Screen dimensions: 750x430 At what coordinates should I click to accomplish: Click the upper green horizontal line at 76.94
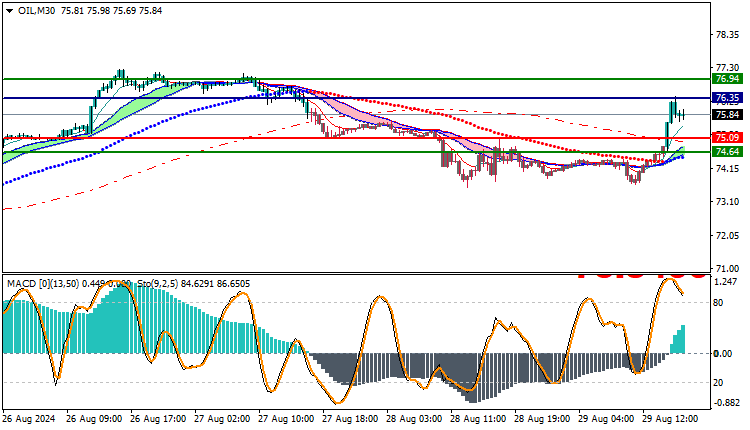point(356,79)
